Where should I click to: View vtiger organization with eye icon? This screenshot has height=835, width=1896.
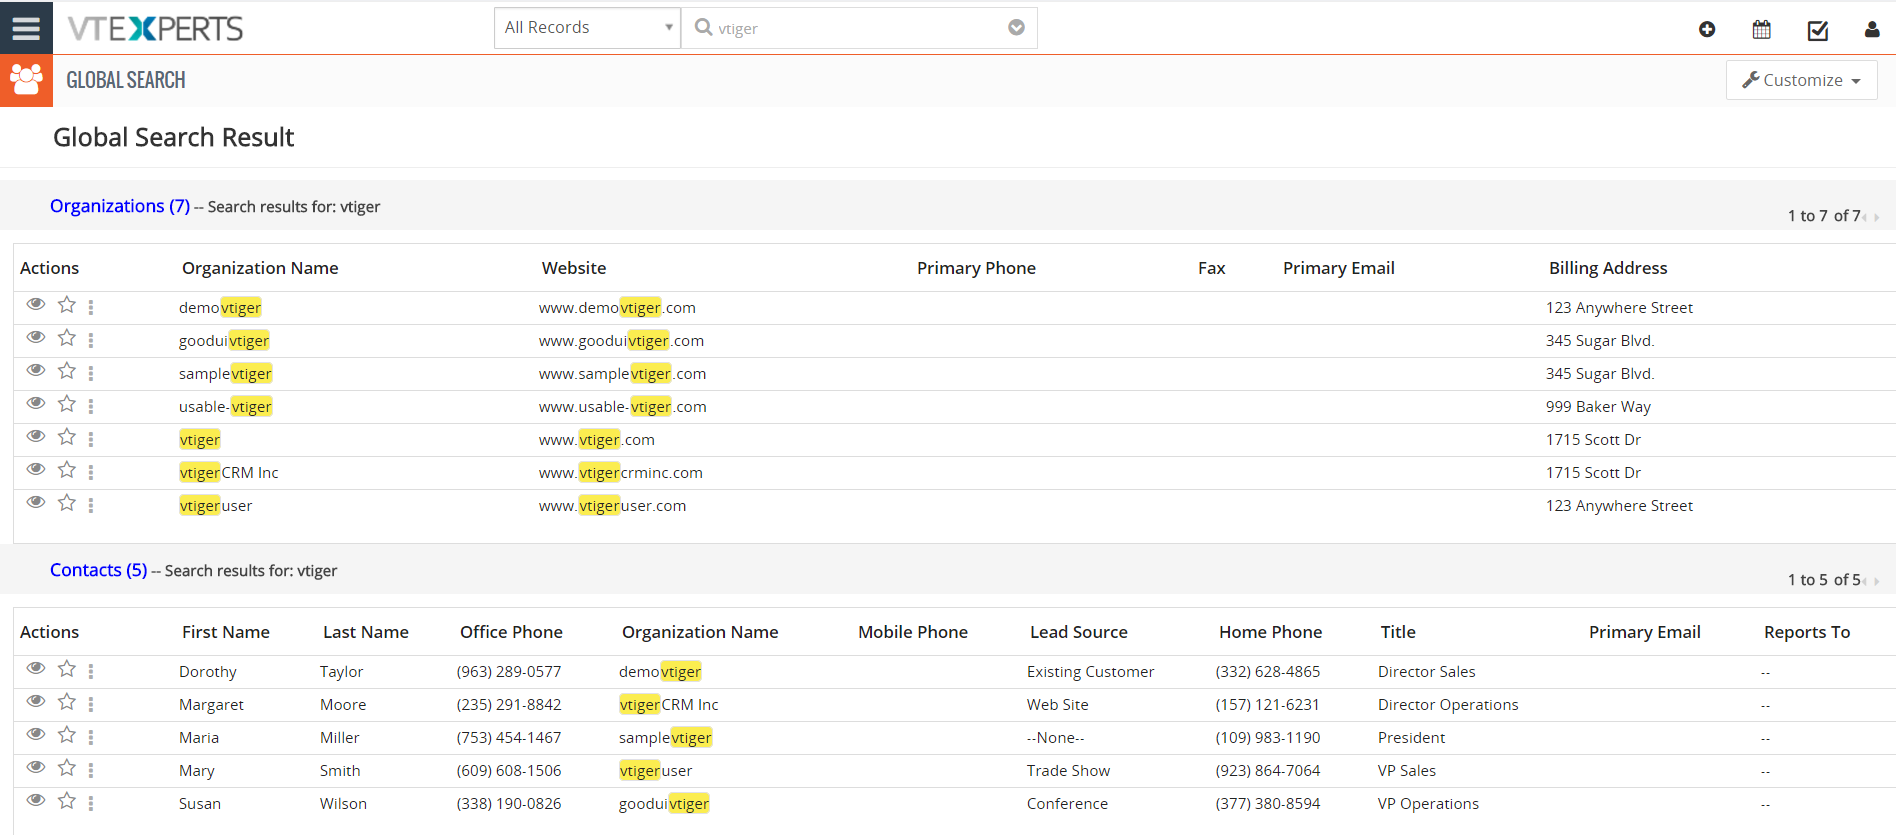(x=36, y=436)
